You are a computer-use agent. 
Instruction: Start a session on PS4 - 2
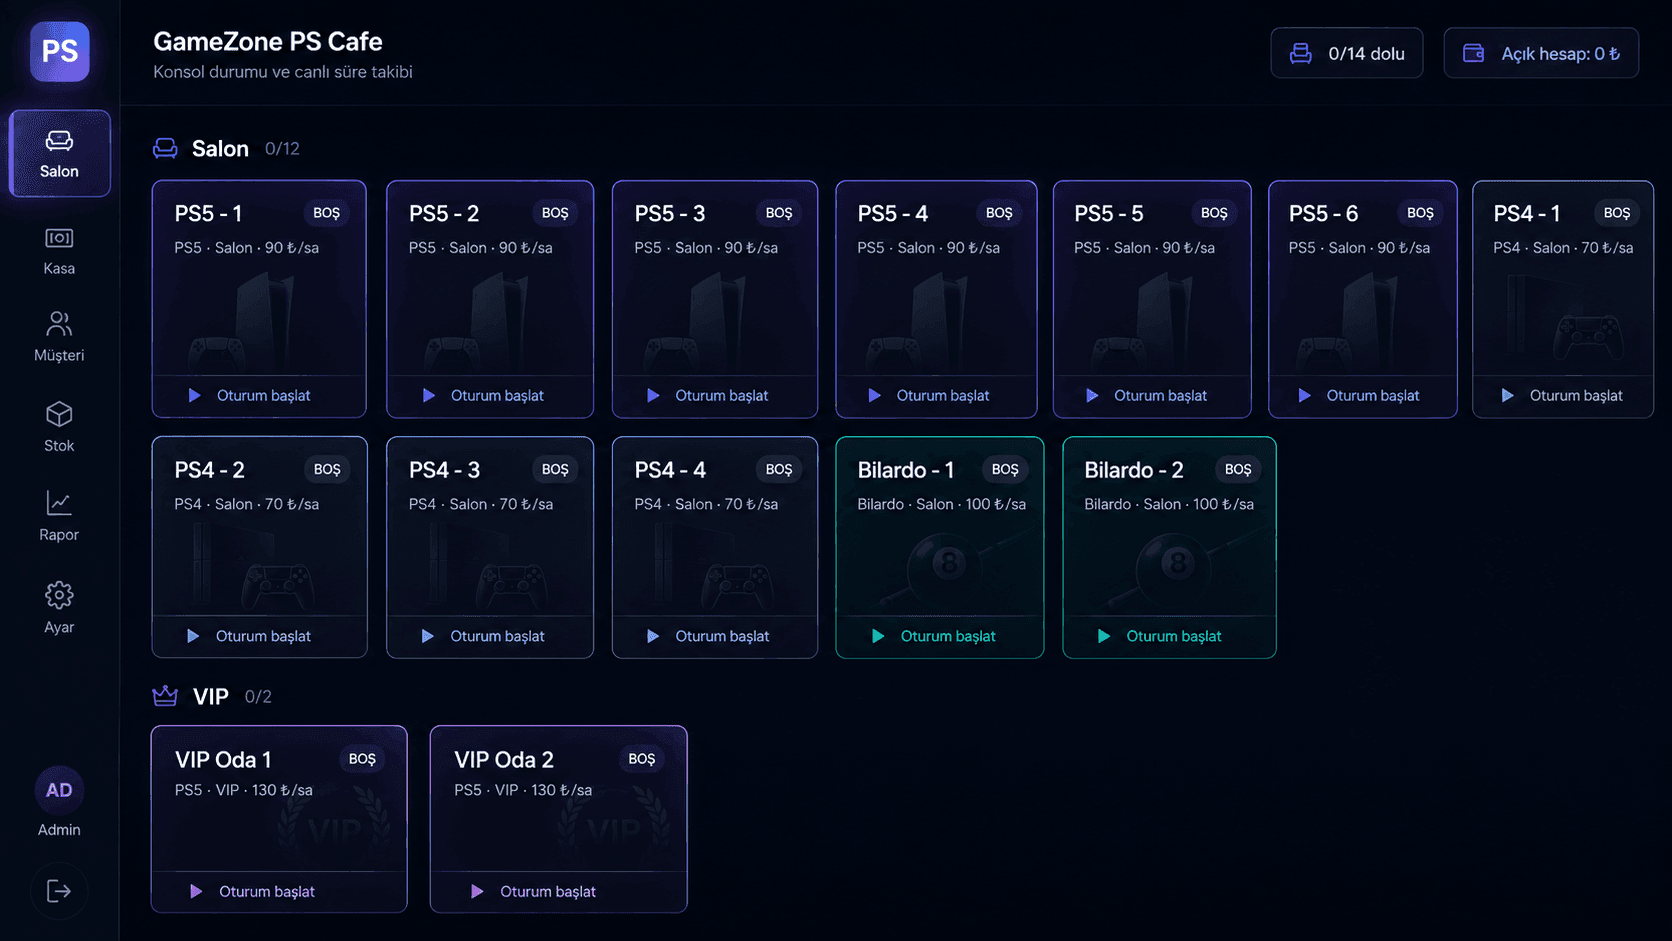[259, 636]
